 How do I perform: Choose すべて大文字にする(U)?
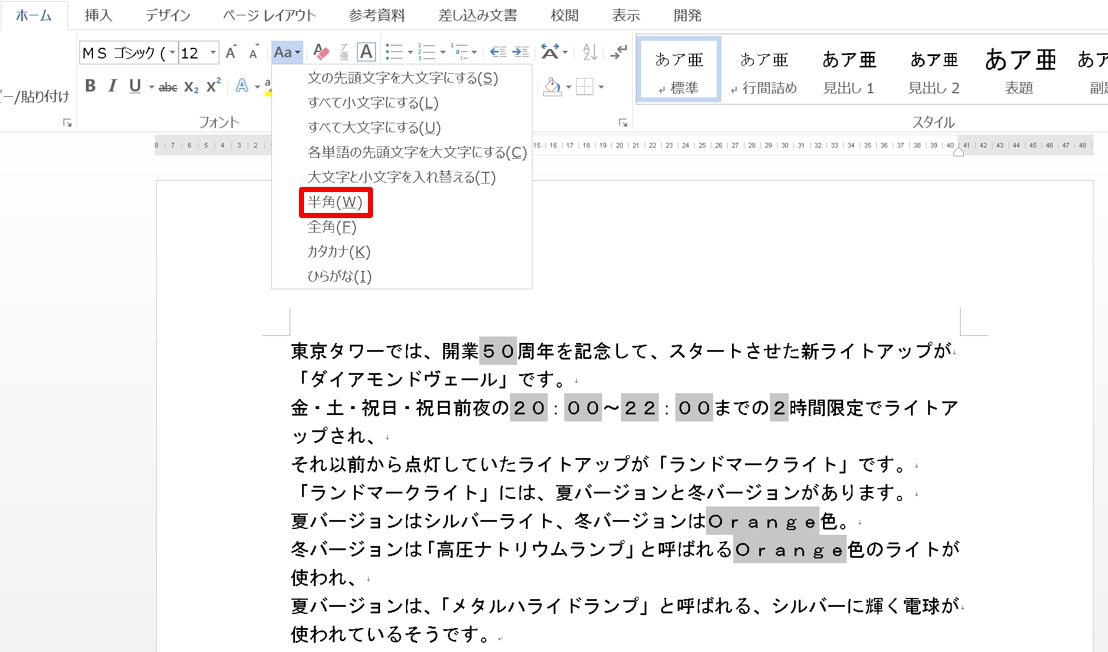click(401, 128)
